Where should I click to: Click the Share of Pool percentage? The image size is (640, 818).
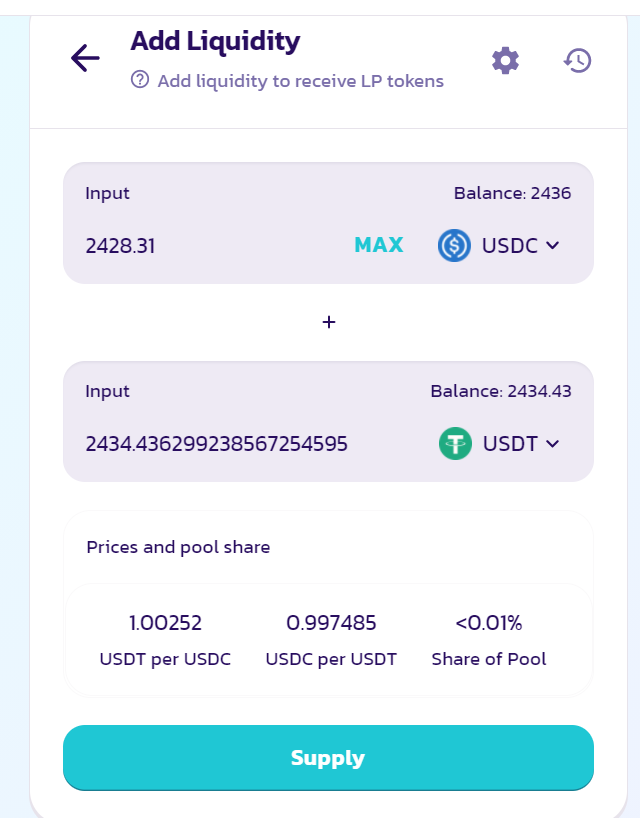489,623
